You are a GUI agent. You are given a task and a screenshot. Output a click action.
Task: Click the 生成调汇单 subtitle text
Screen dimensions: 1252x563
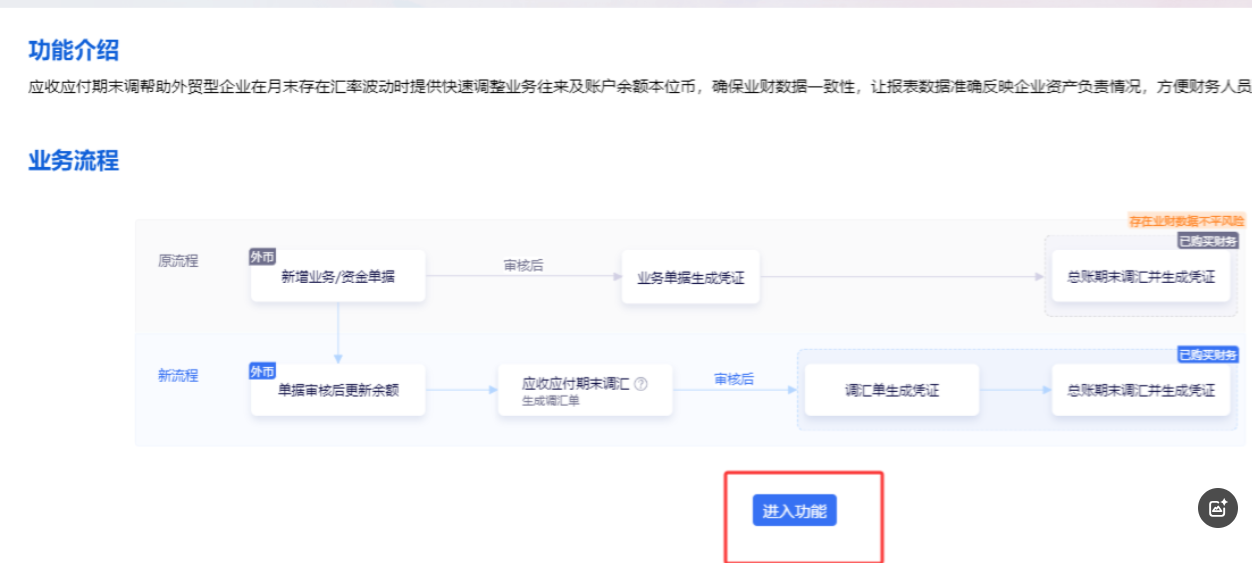[551, 401]
